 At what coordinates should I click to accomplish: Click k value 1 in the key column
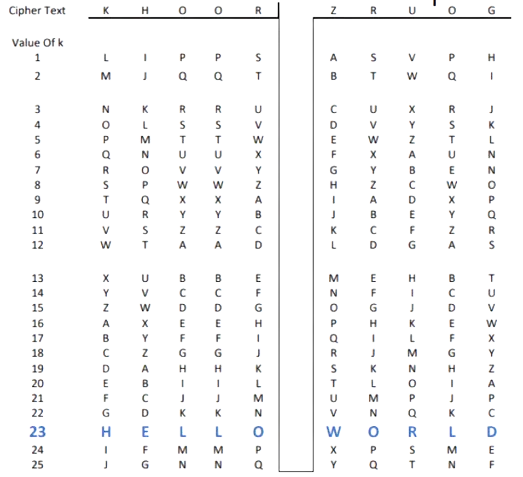[x=37, y=58]
